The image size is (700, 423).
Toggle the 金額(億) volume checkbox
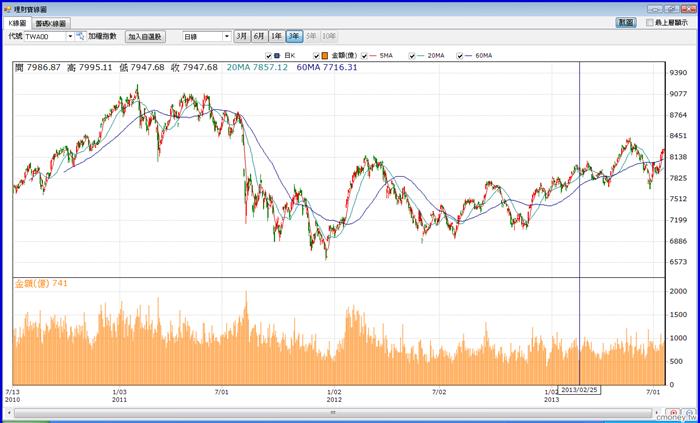316,56
